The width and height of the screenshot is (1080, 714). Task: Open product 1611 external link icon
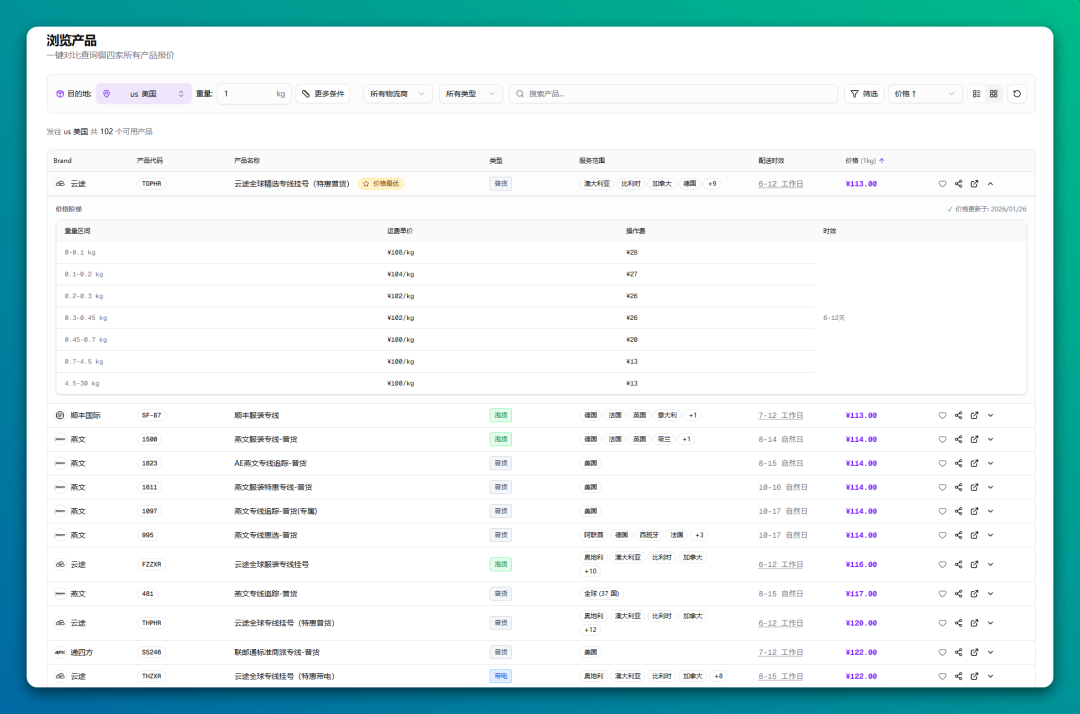(x=974, y=487)
